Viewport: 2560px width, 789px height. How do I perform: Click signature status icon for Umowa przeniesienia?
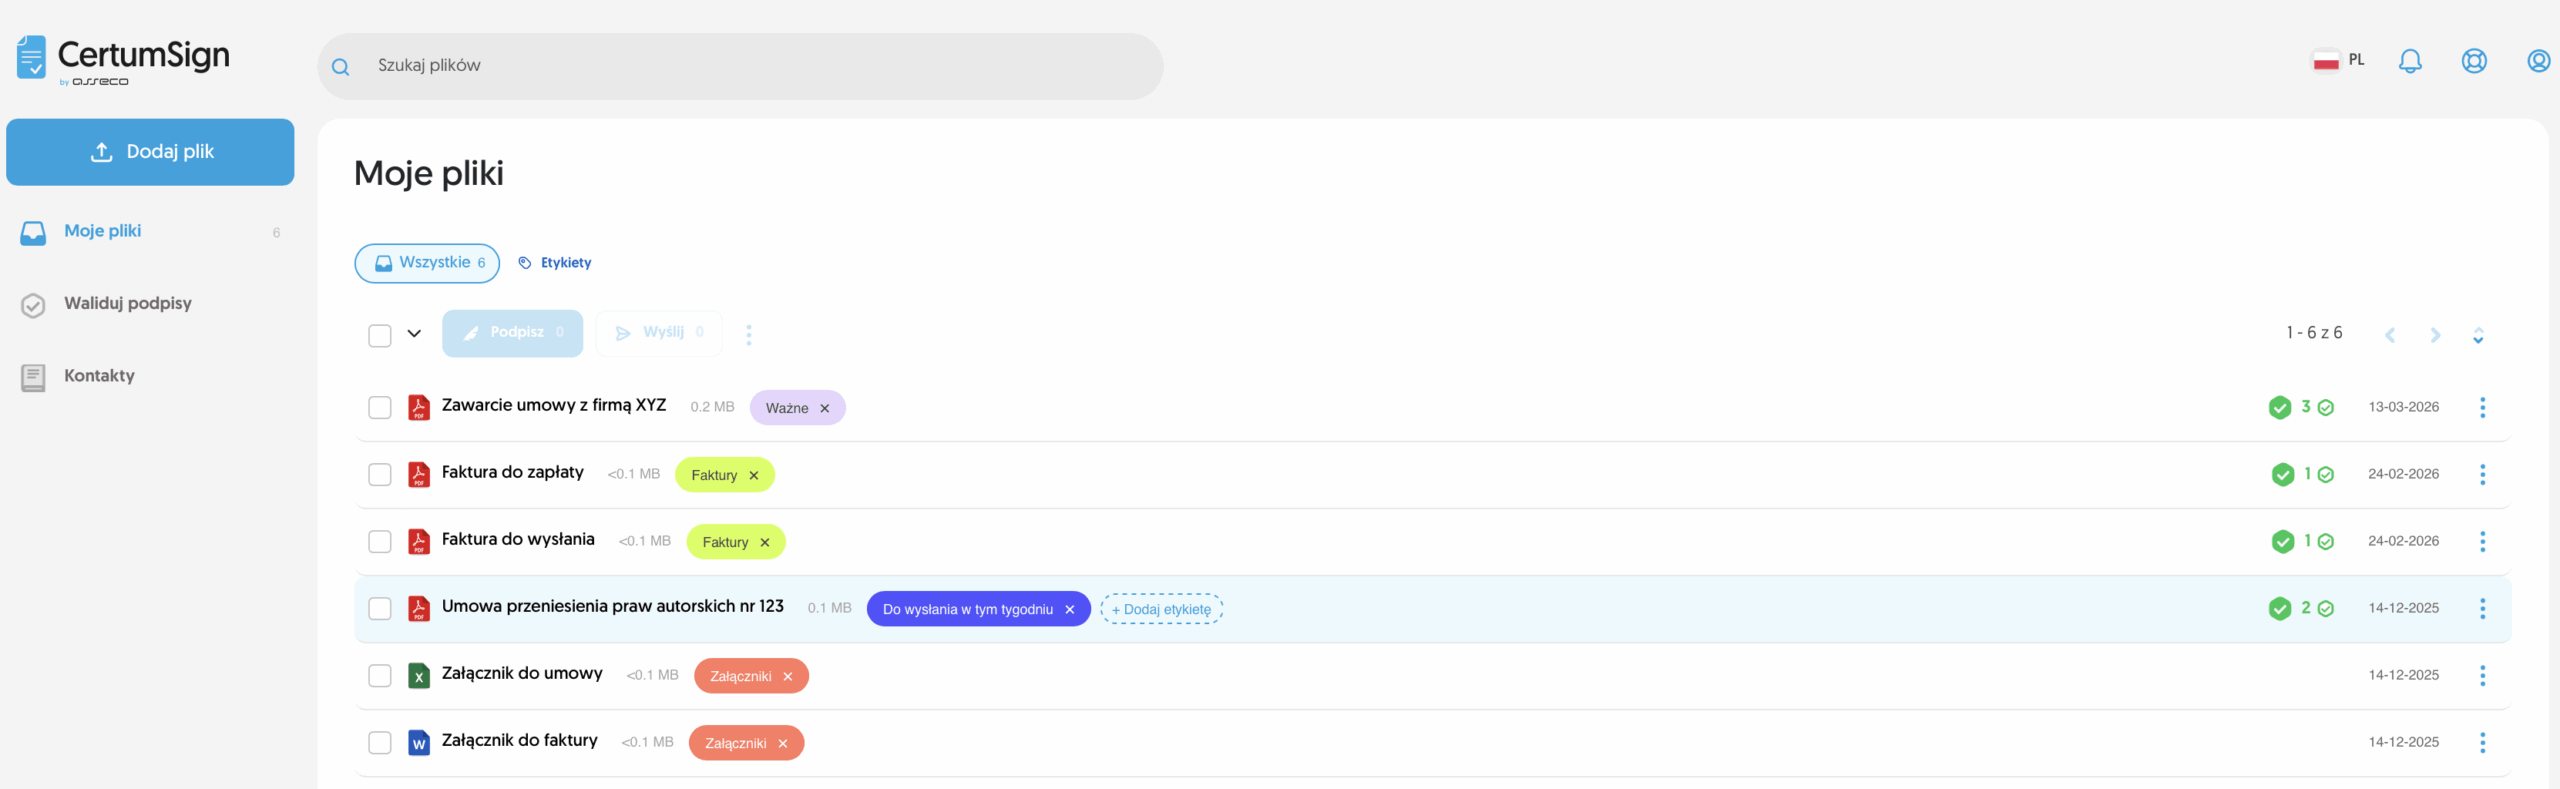tap(2280, 608)
